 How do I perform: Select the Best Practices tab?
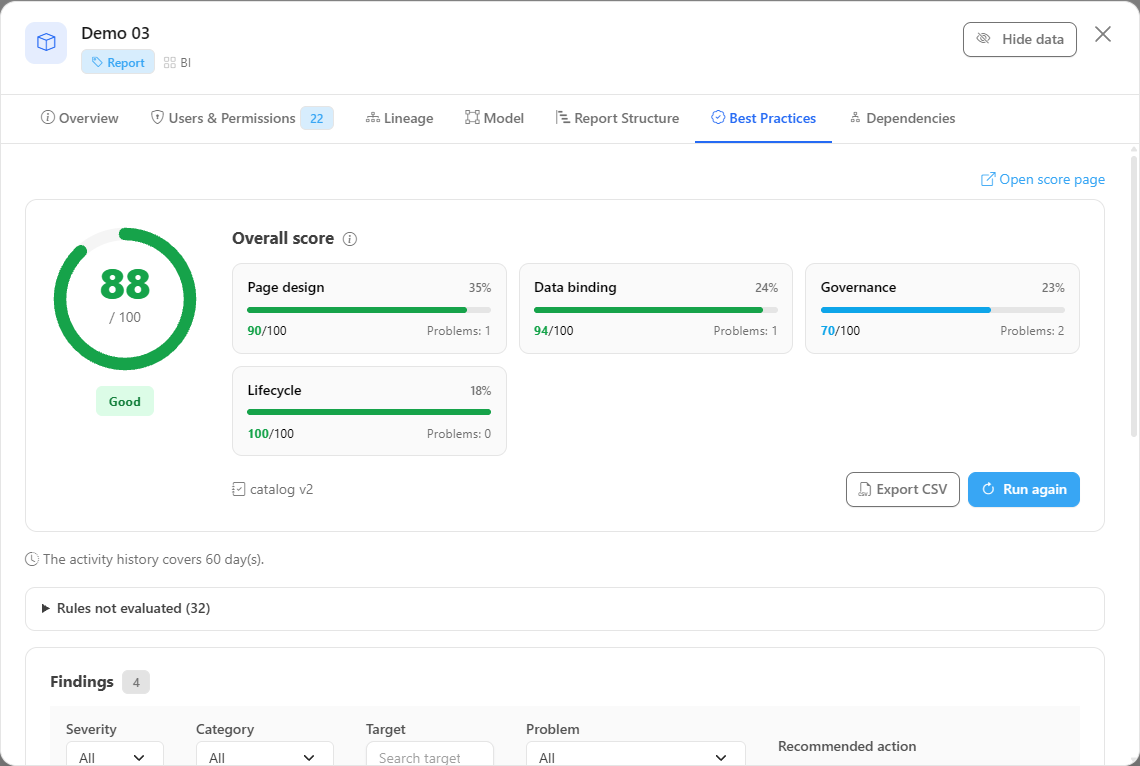pyautogui.click(x=763, y=118)
